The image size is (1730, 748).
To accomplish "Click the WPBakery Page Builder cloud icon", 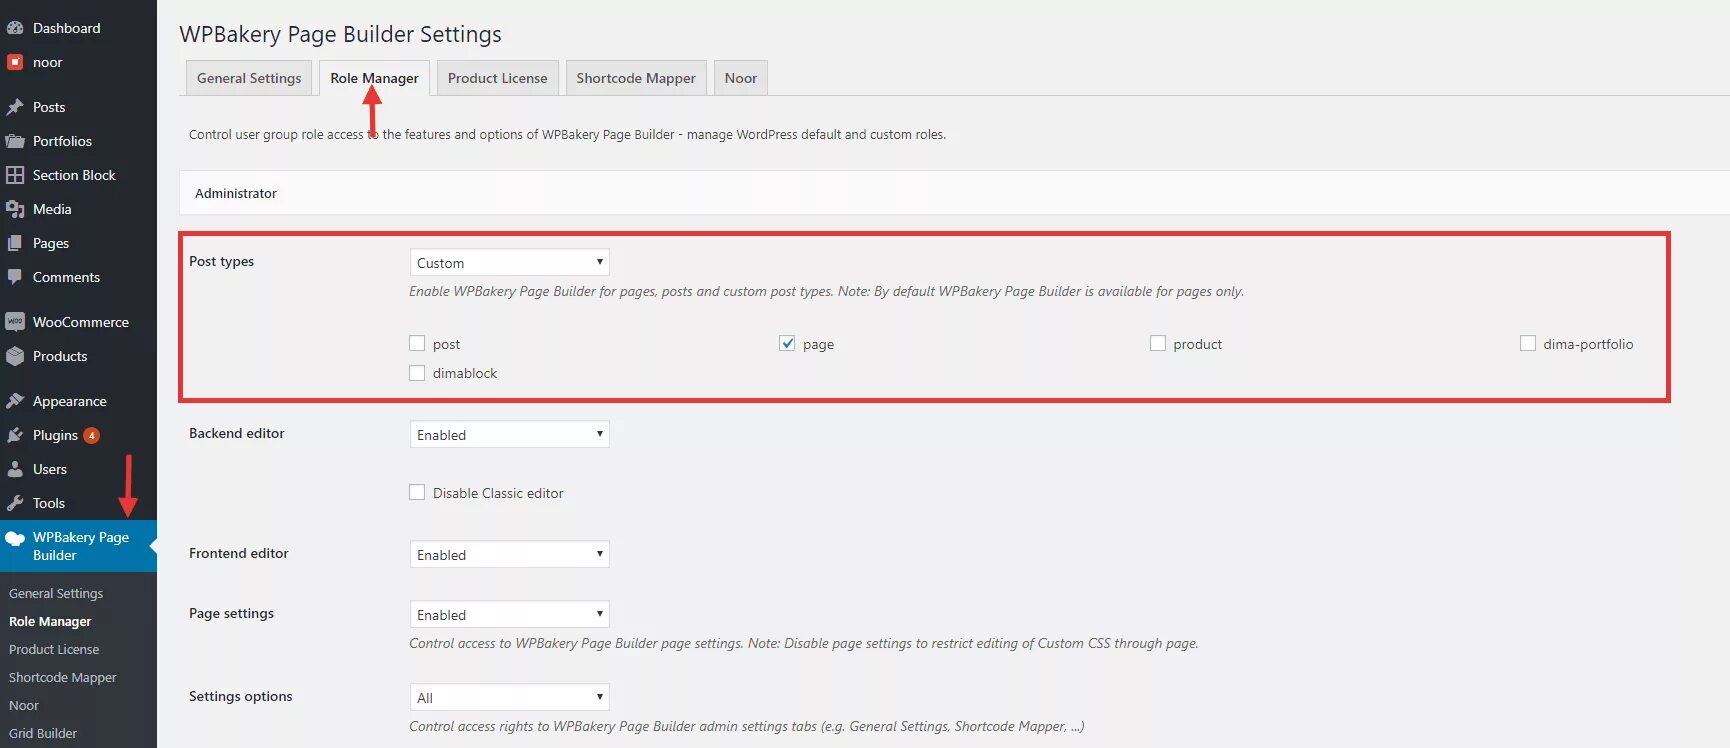I will coord(15,538).
